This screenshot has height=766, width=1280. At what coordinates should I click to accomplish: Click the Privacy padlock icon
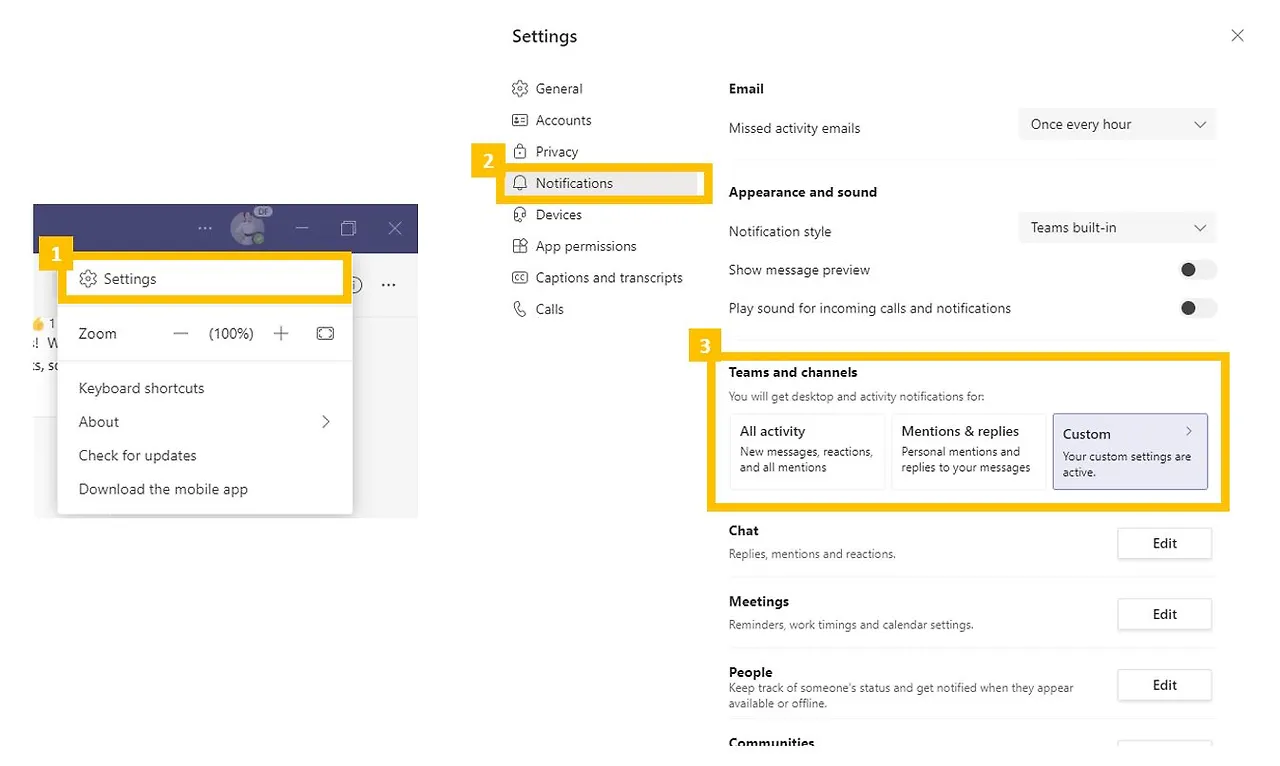pyautogui.click(x=520, y=152)
